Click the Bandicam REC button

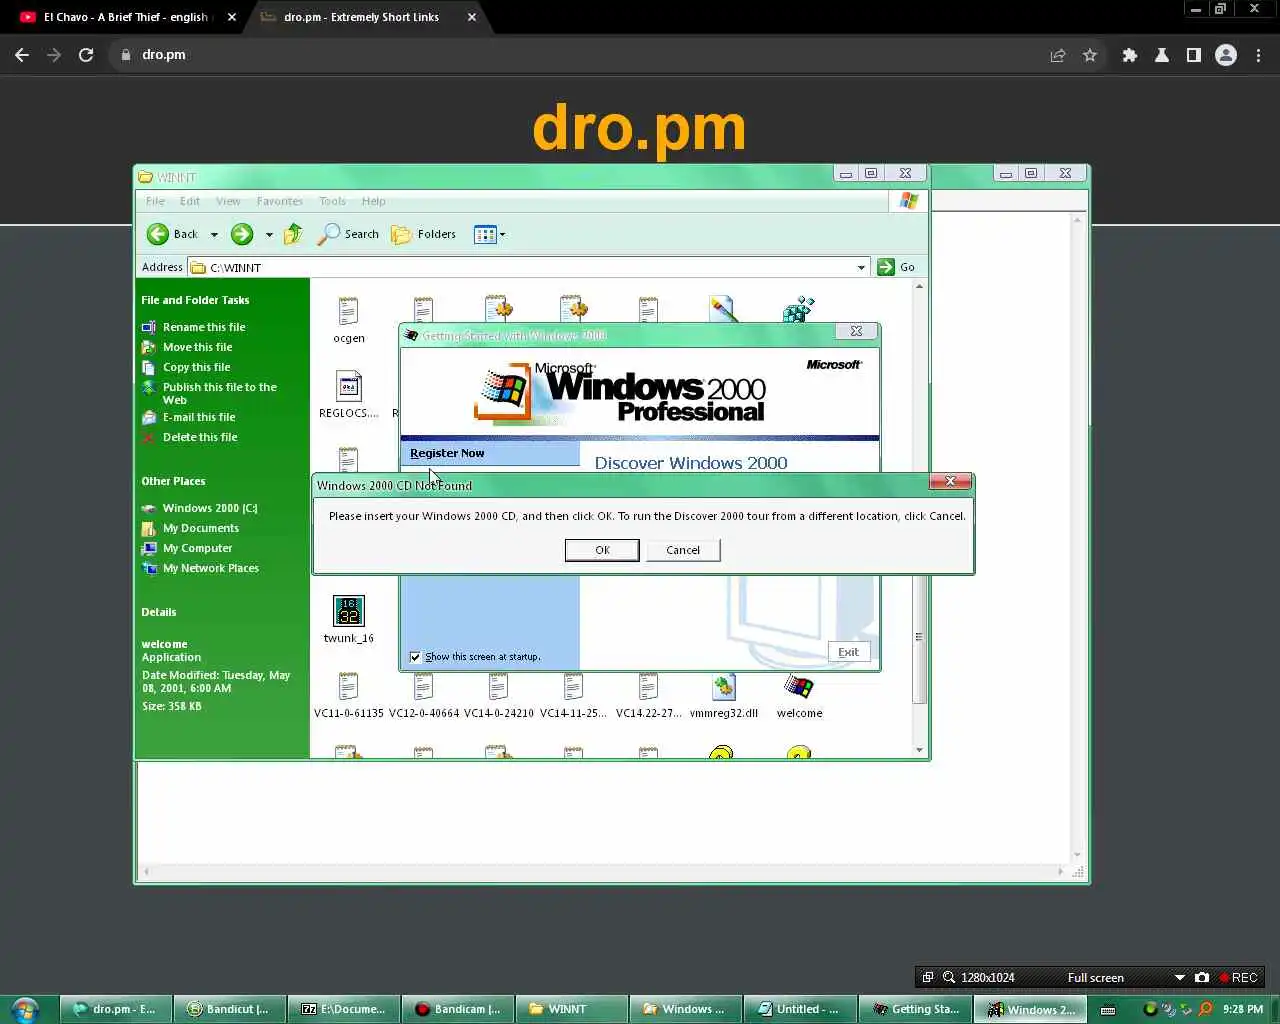tap(1238, 977)
